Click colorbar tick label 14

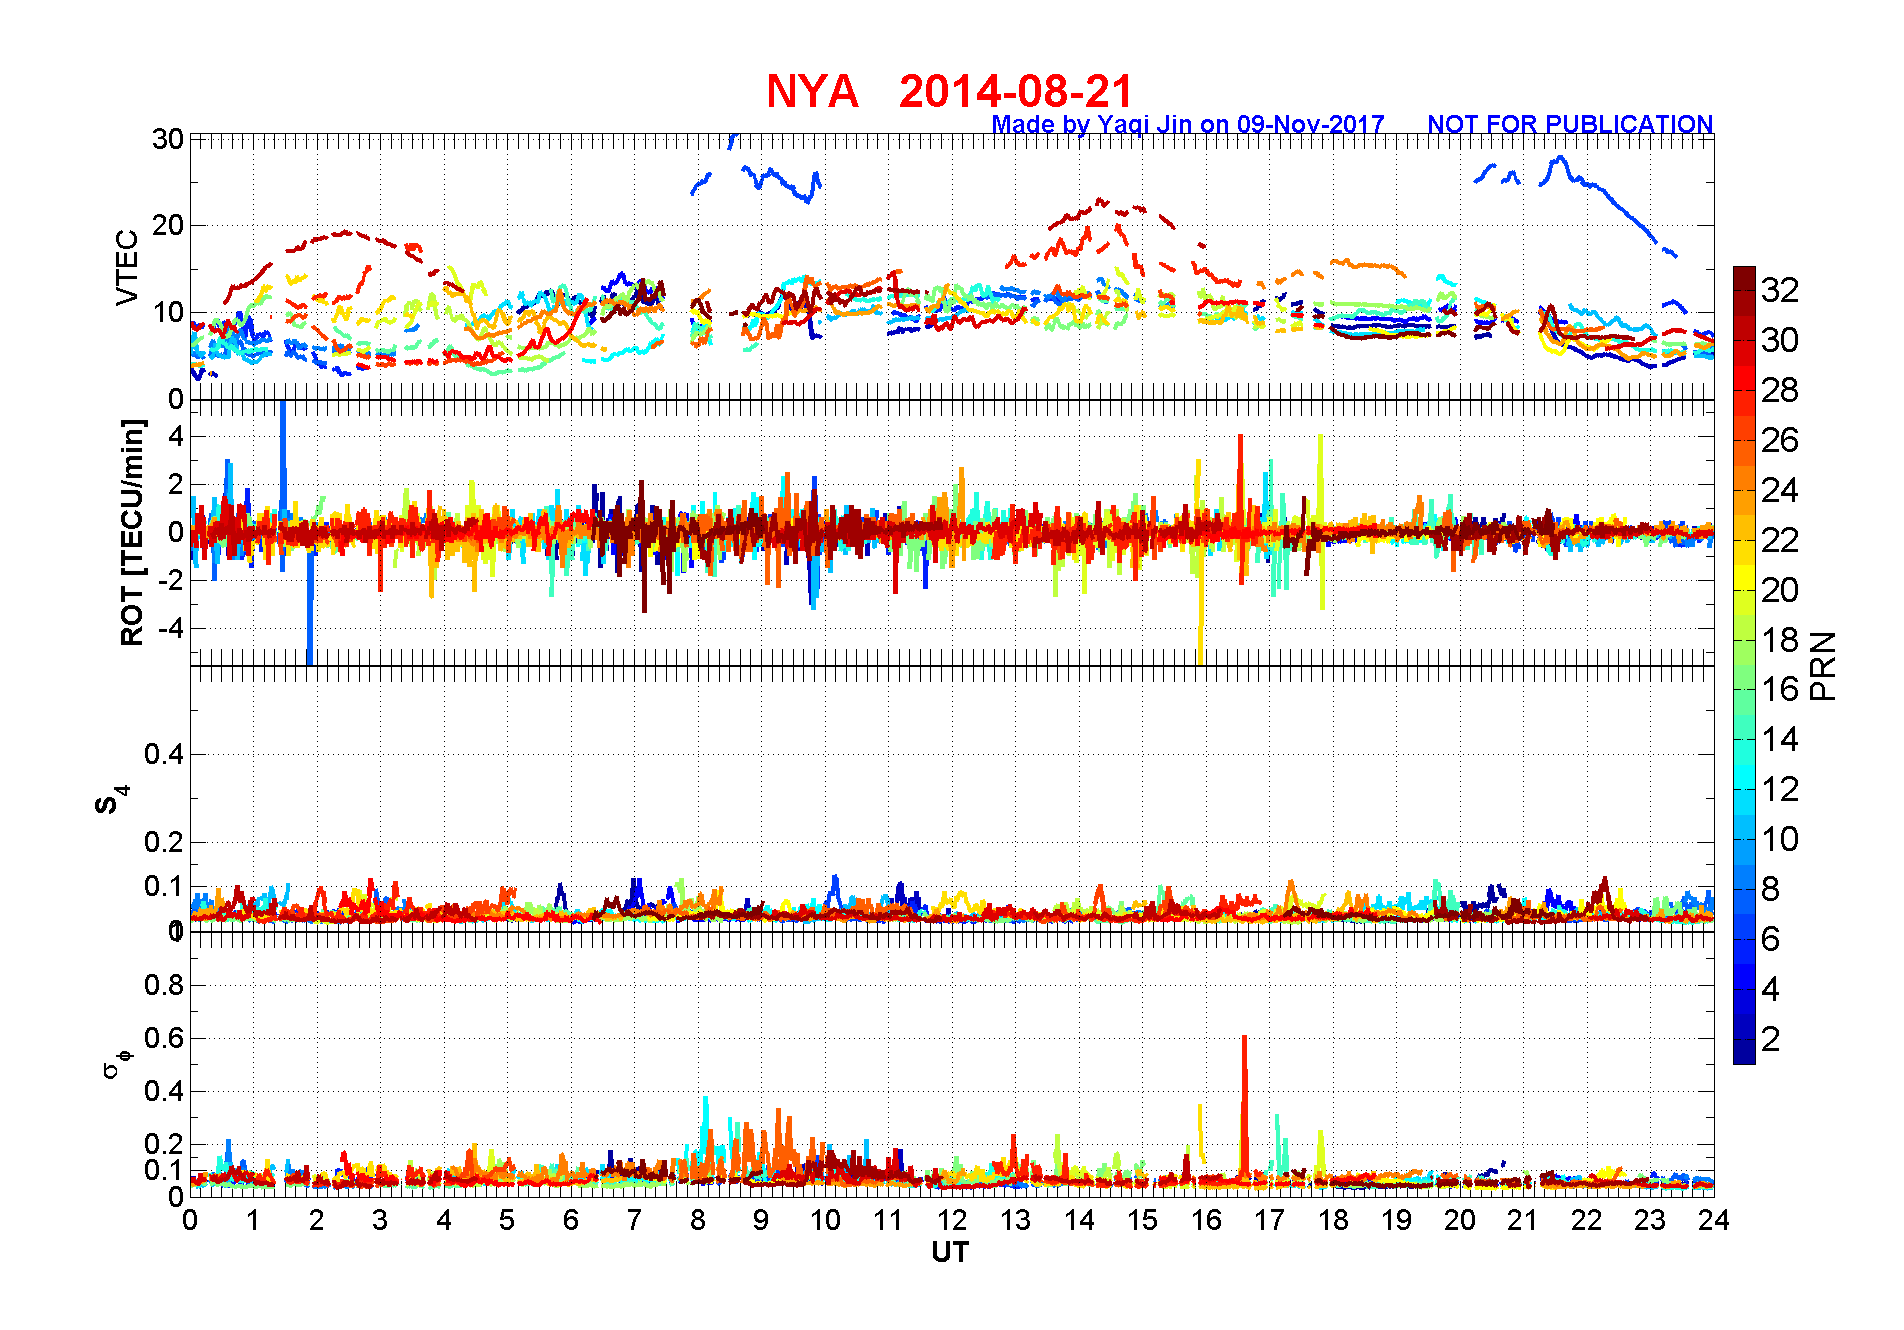click(x=1780, y=739)
